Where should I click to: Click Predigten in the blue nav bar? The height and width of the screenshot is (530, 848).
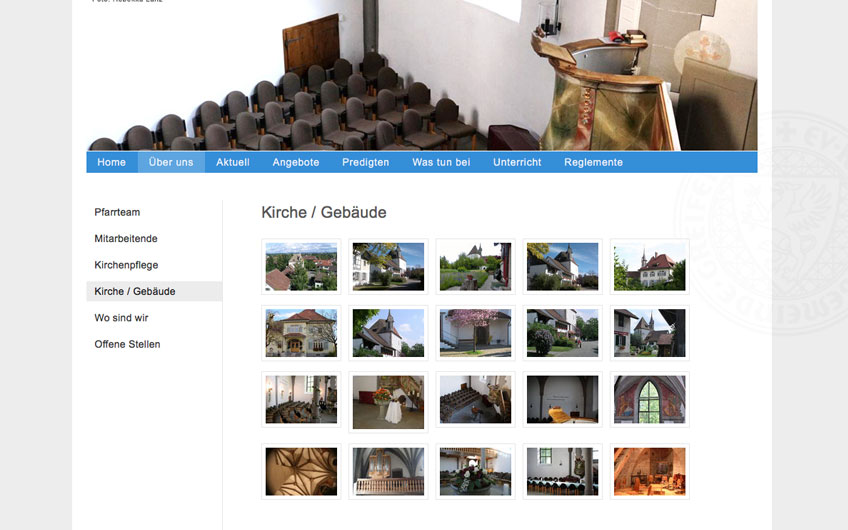366,162
